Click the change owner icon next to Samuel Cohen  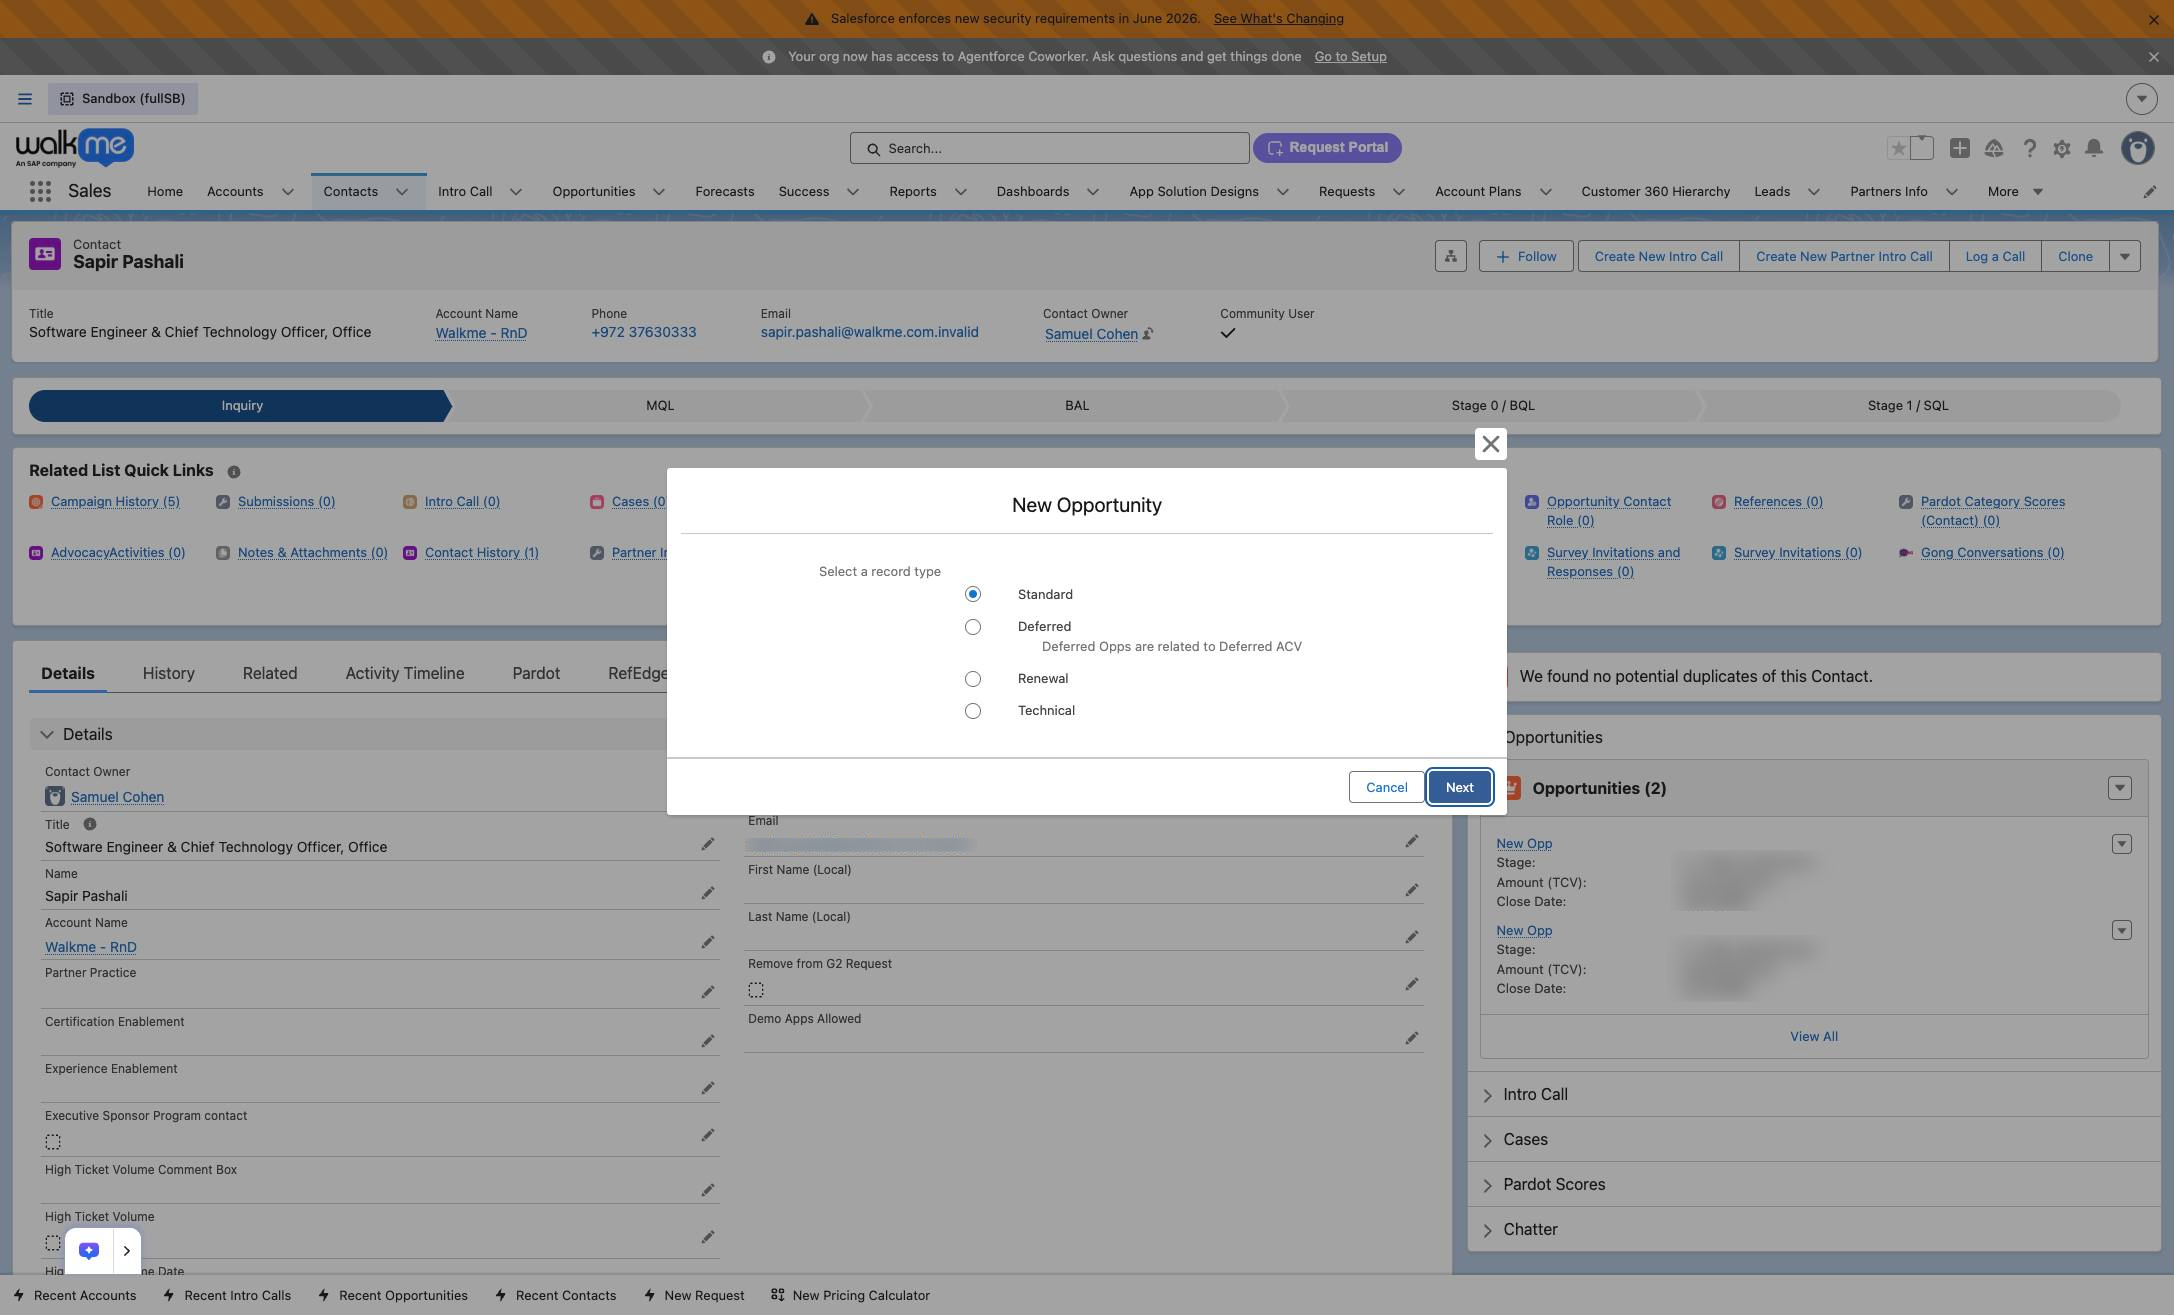(1149, 334)
